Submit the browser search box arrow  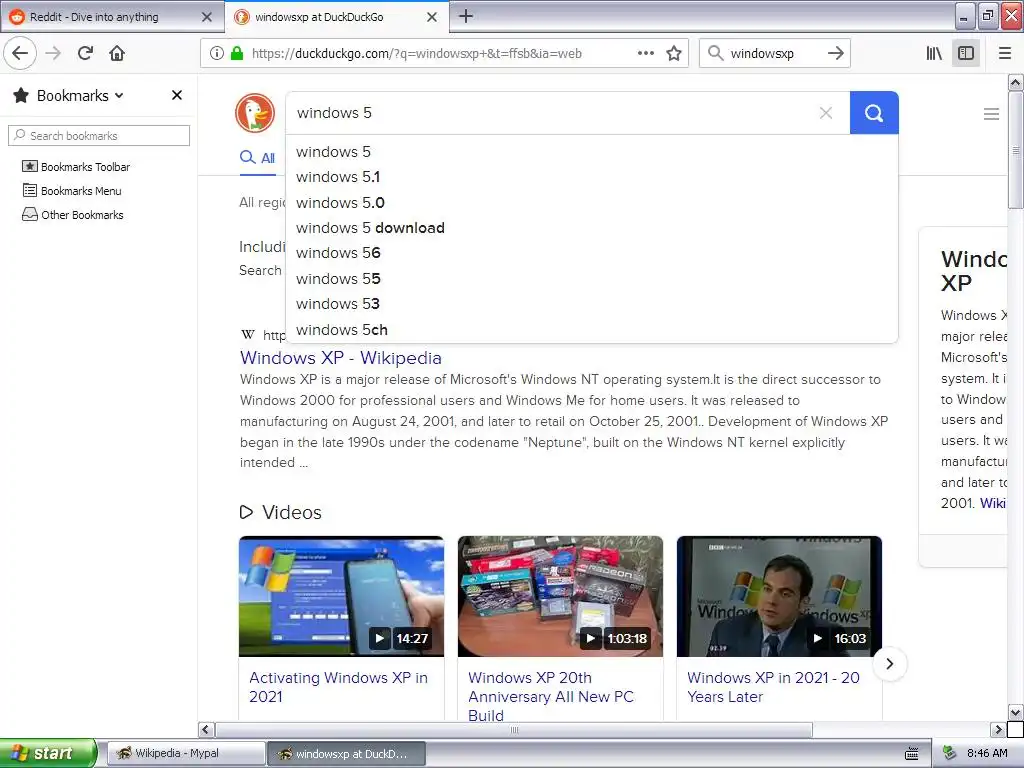click(835, 54)
